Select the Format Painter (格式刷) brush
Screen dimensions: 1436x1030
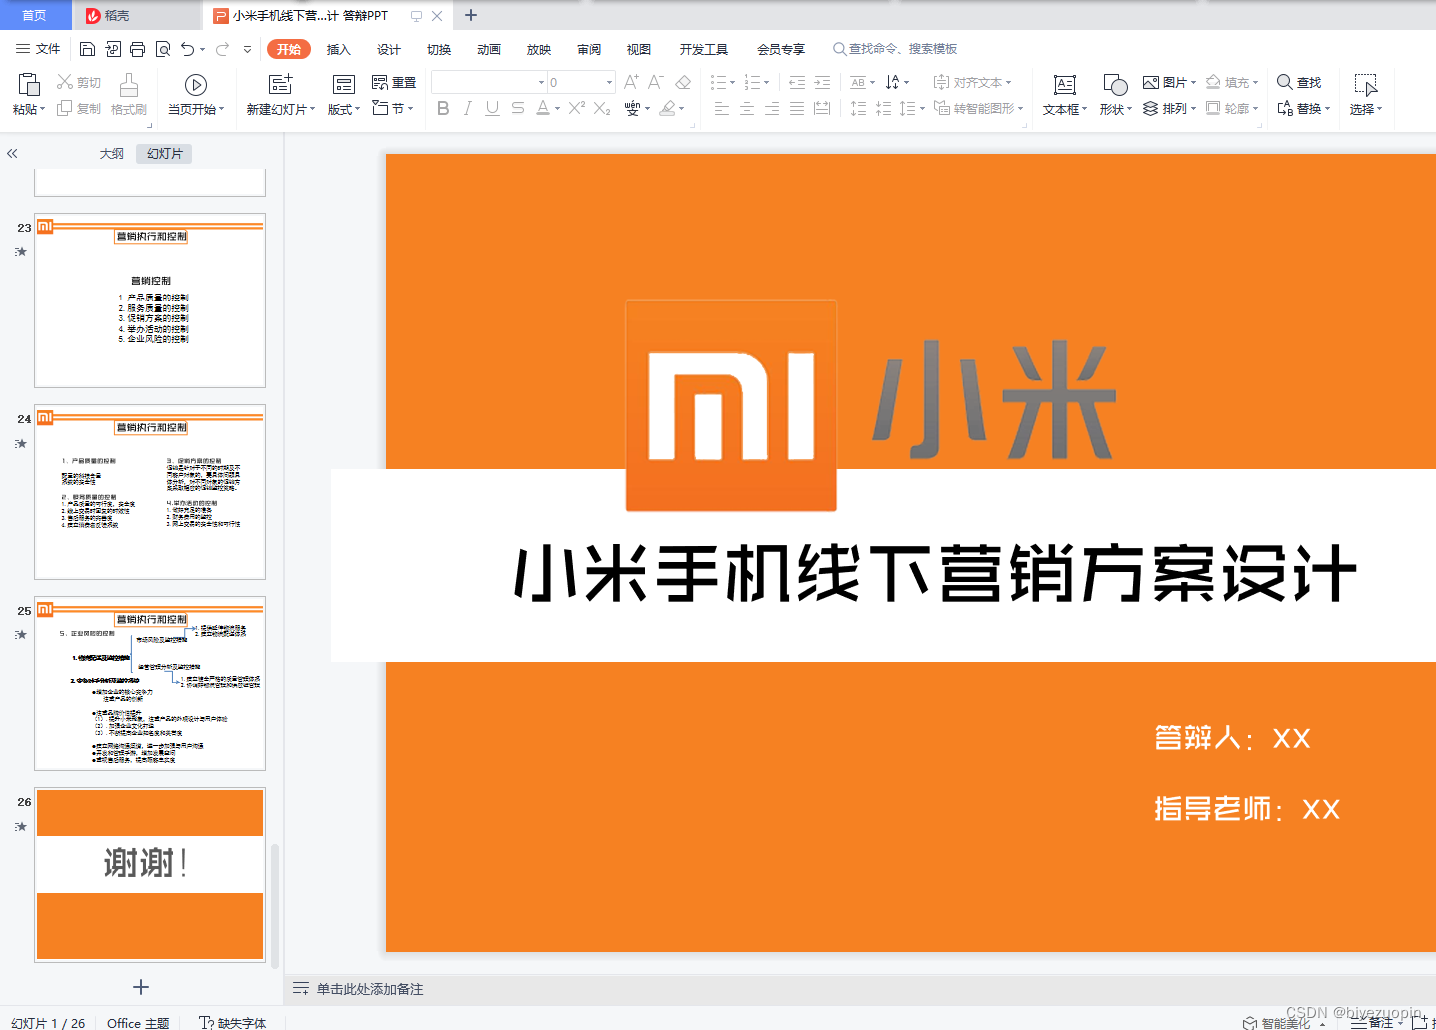[129, 95]
